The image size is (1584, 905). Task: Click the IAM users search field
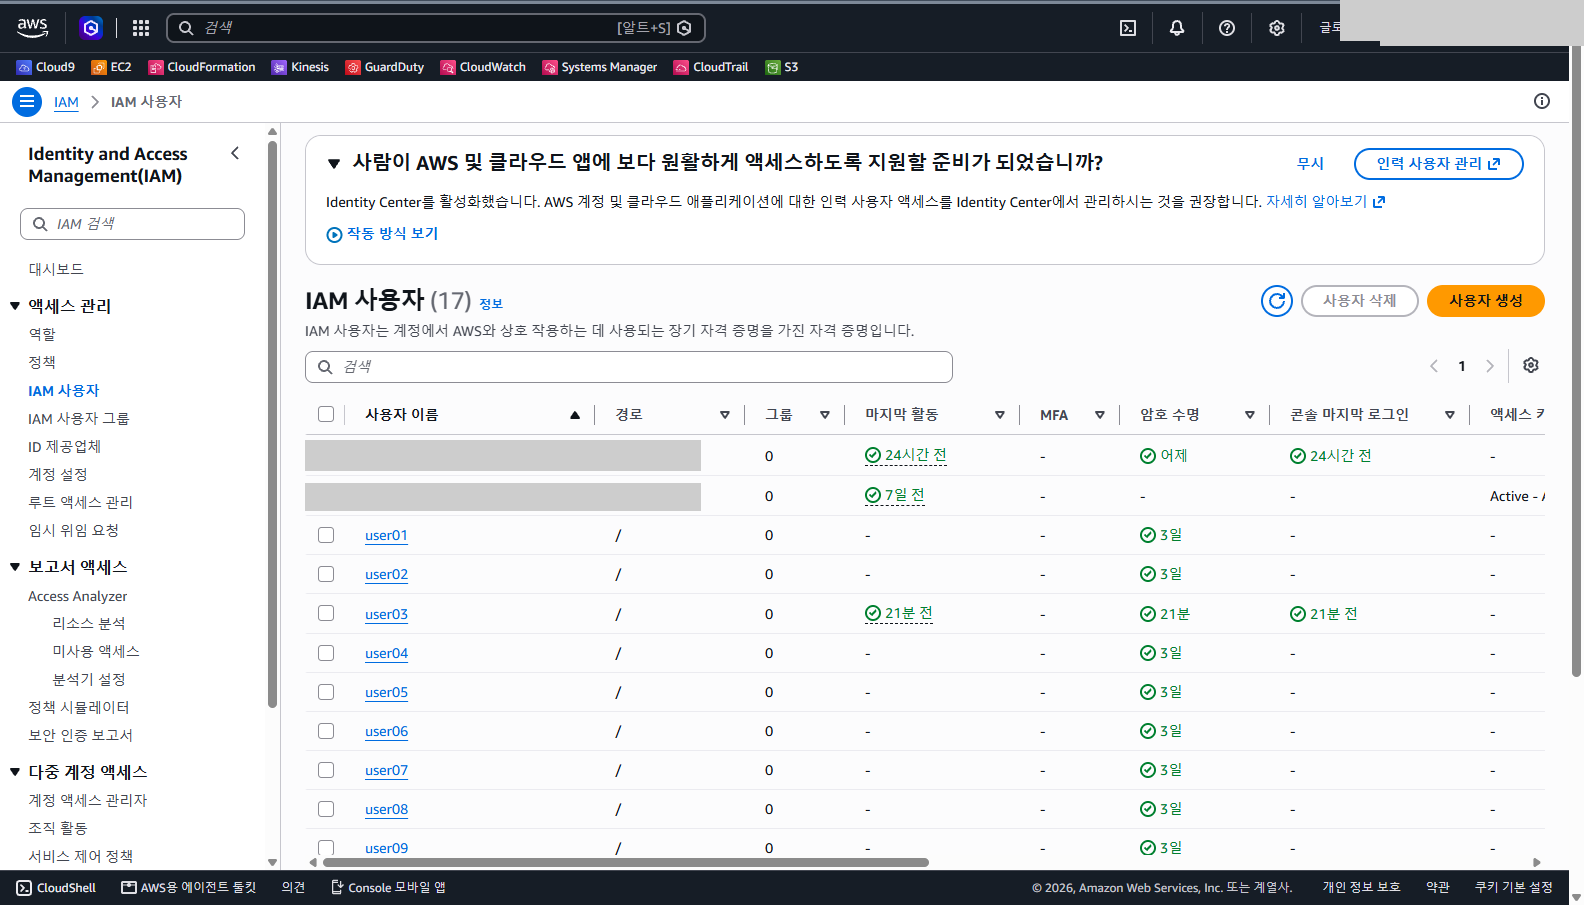click(629, 367)
